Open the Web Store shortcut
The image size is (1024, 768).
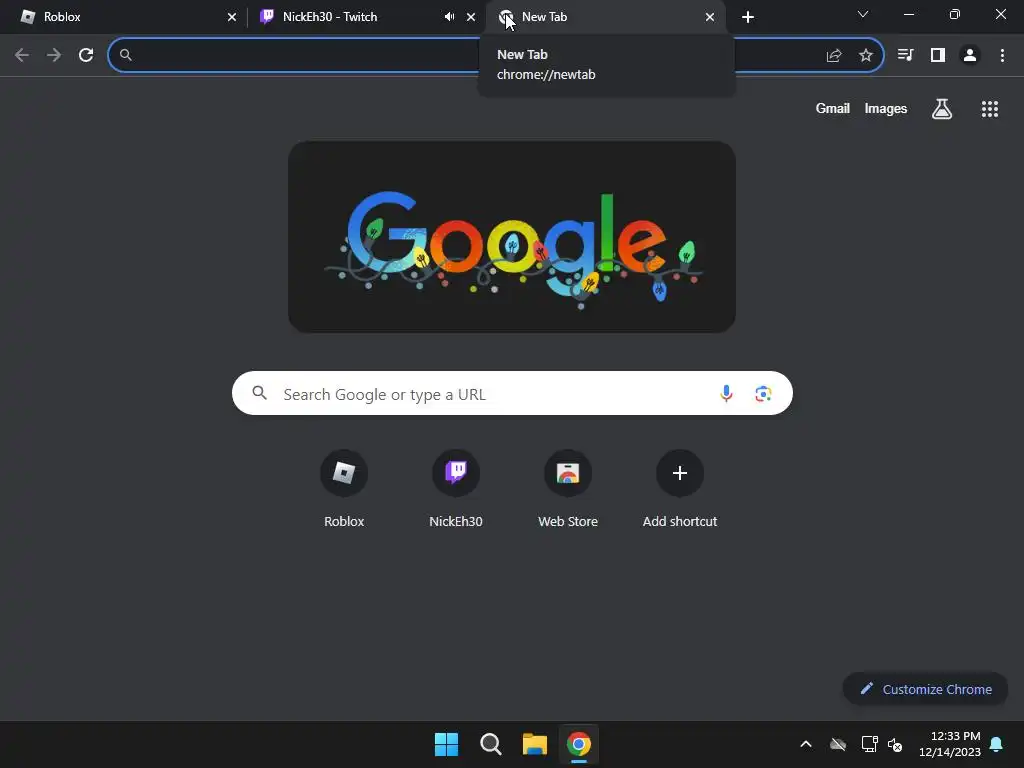coord(568,488)
